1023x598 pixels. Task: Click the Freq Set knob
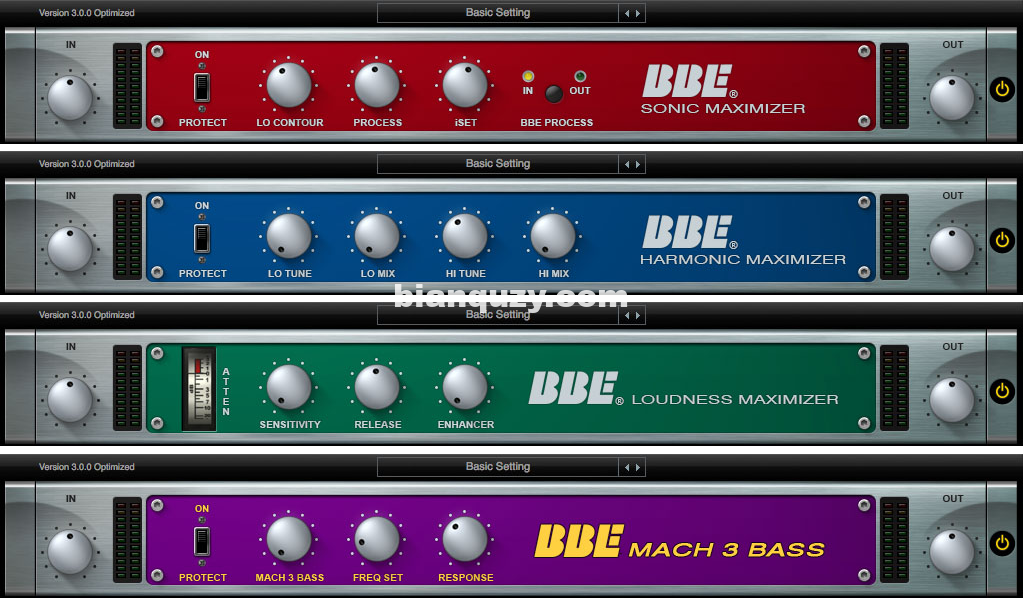pos(377,539)
